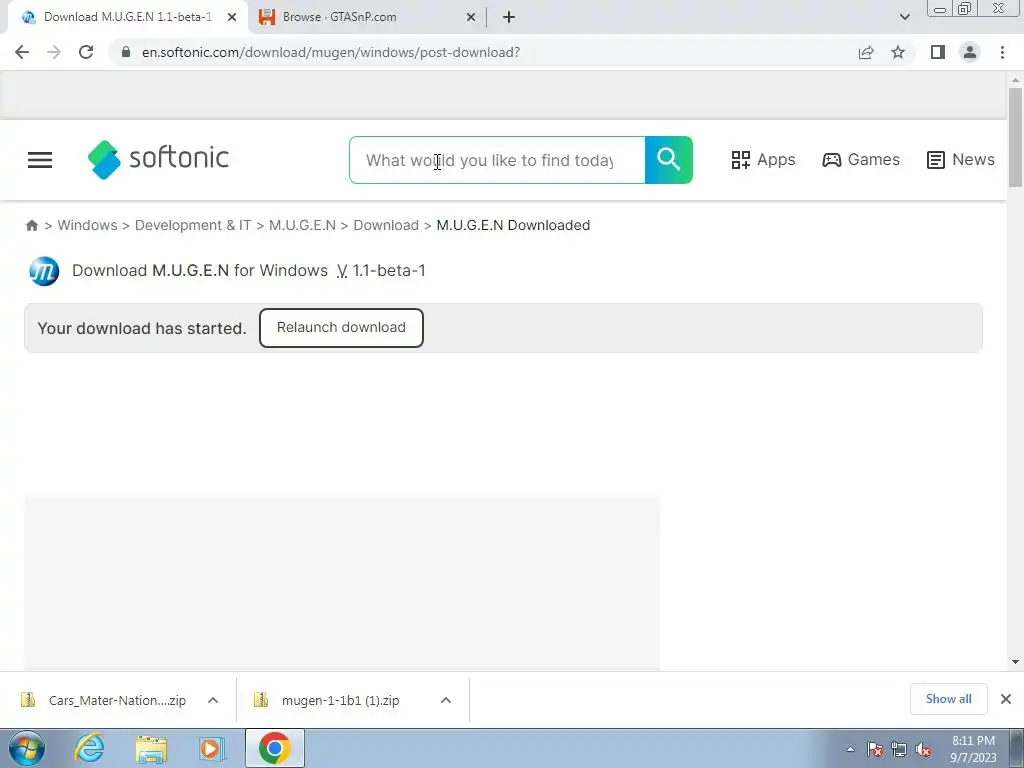Click the muted volume tray icon
Image resolution: width=1024 pixels, height=768 pixels.
(x=923, y=750)
